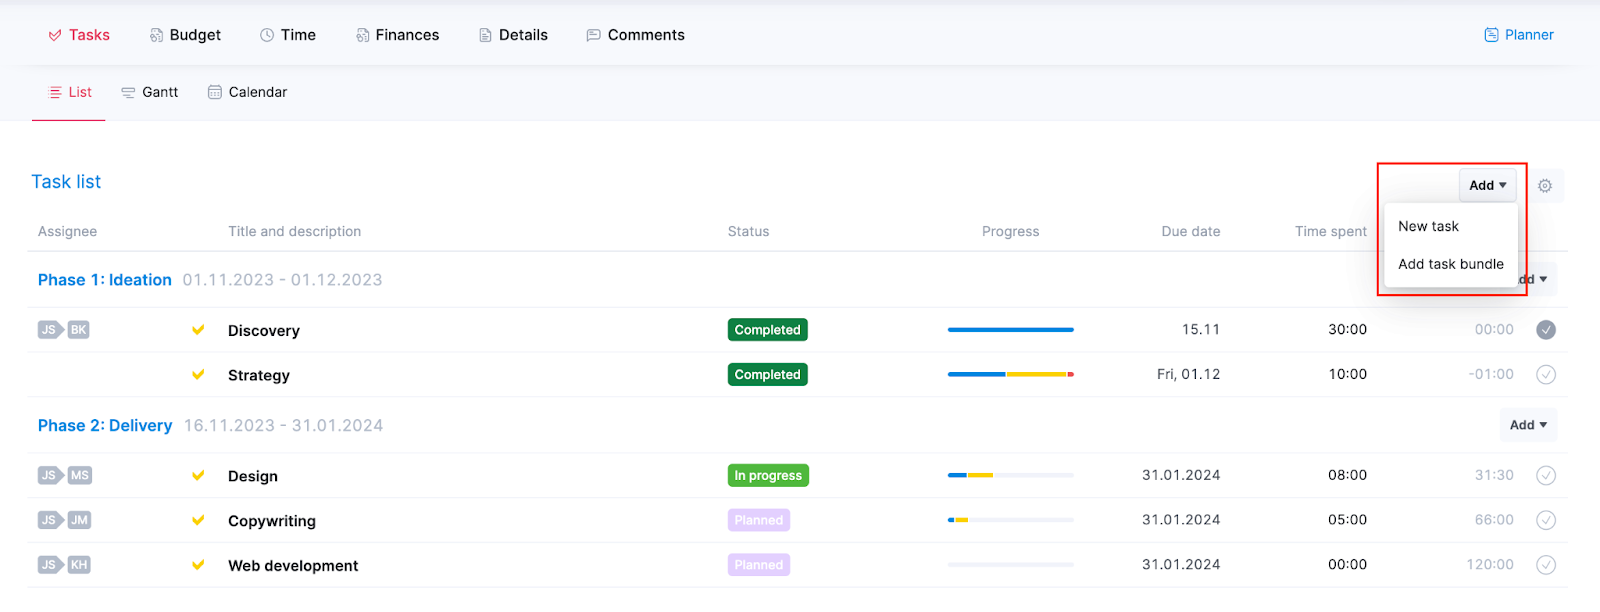Open the Design task
The height and width of the screenshot is (612, 1600).
[x=253, y=477]
